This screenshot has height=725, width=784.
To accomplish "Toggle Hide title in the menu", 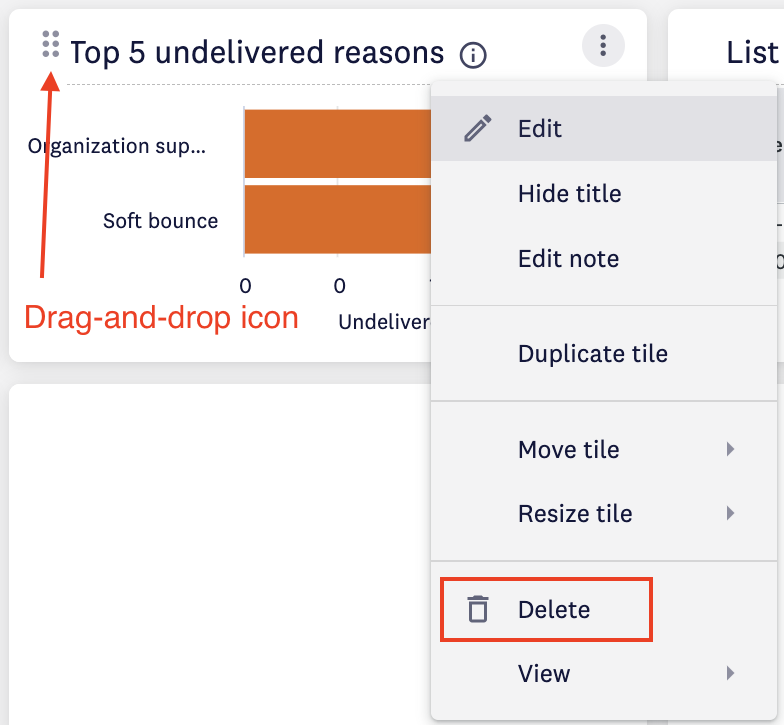I will pos(569,193).
